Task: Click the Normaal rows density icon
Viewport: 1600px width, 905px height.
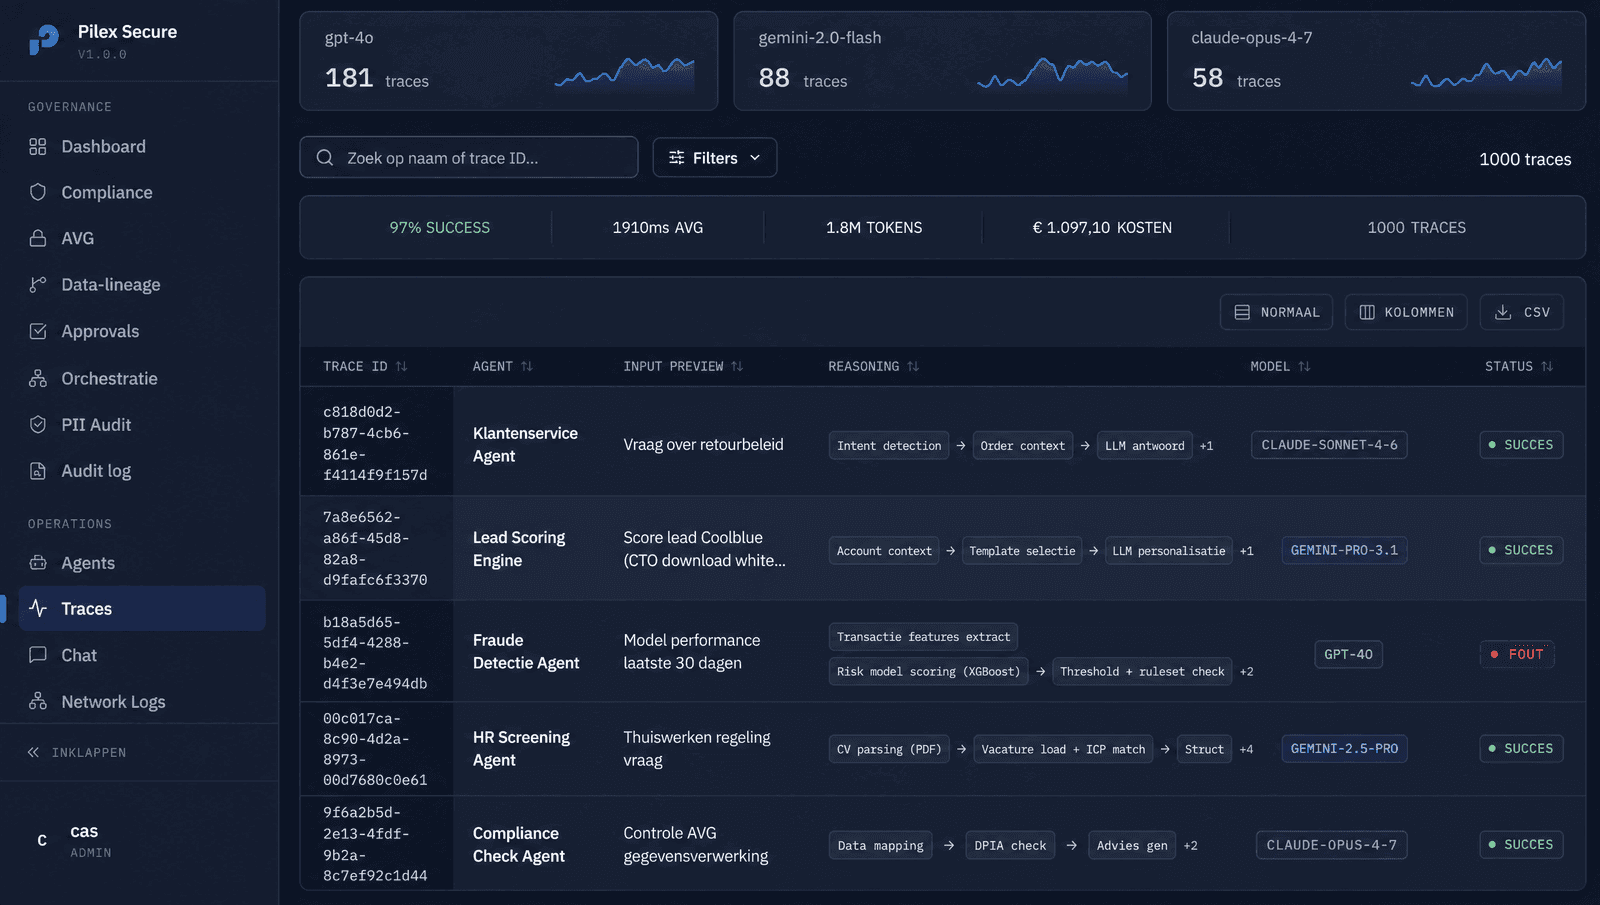Action: coord(1242,312)
